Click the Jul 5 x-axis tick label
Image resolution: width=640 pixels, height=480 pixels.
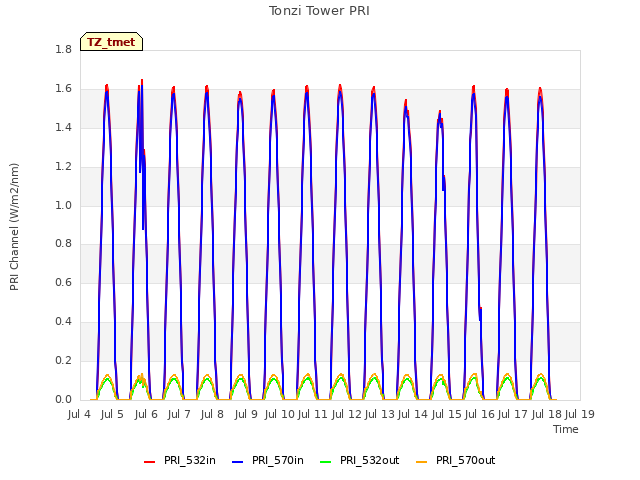pos(112,414)
